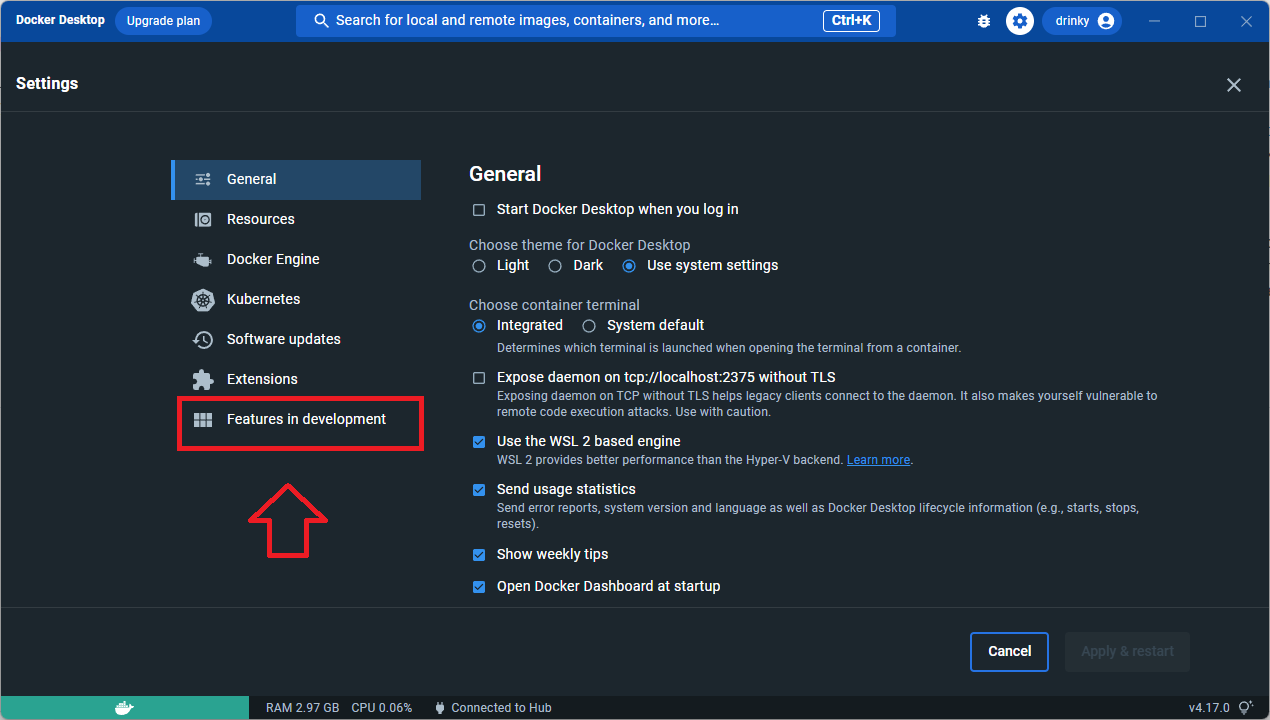
Task: Choose the Integrated container terminal
Action: coord(479,326)
